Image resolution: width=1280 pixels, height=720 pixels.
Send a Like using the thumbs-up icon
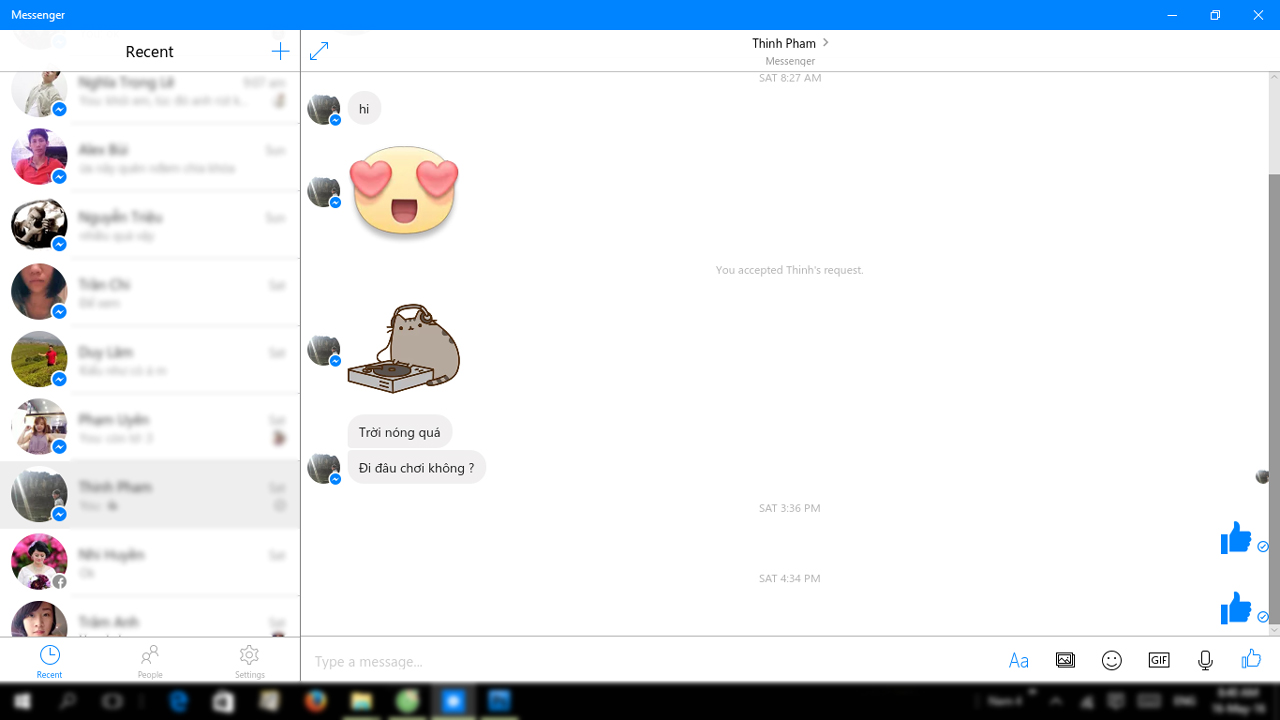point(1251,660)
